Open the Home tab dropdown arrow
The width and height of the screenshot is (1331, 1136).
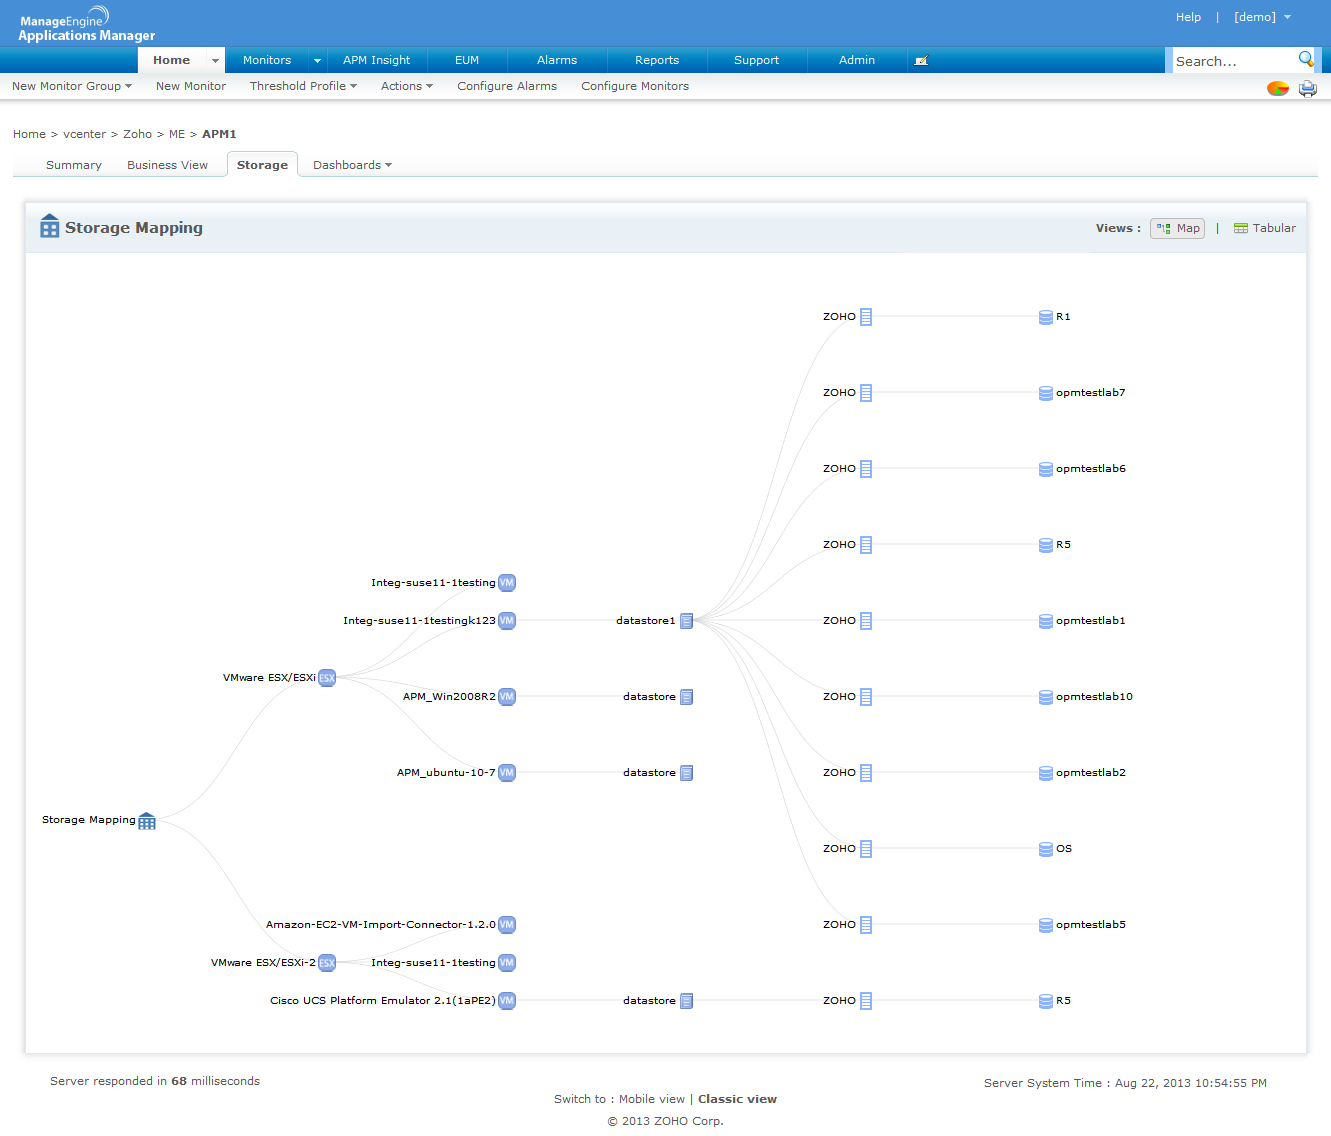[x=215, y=60]
